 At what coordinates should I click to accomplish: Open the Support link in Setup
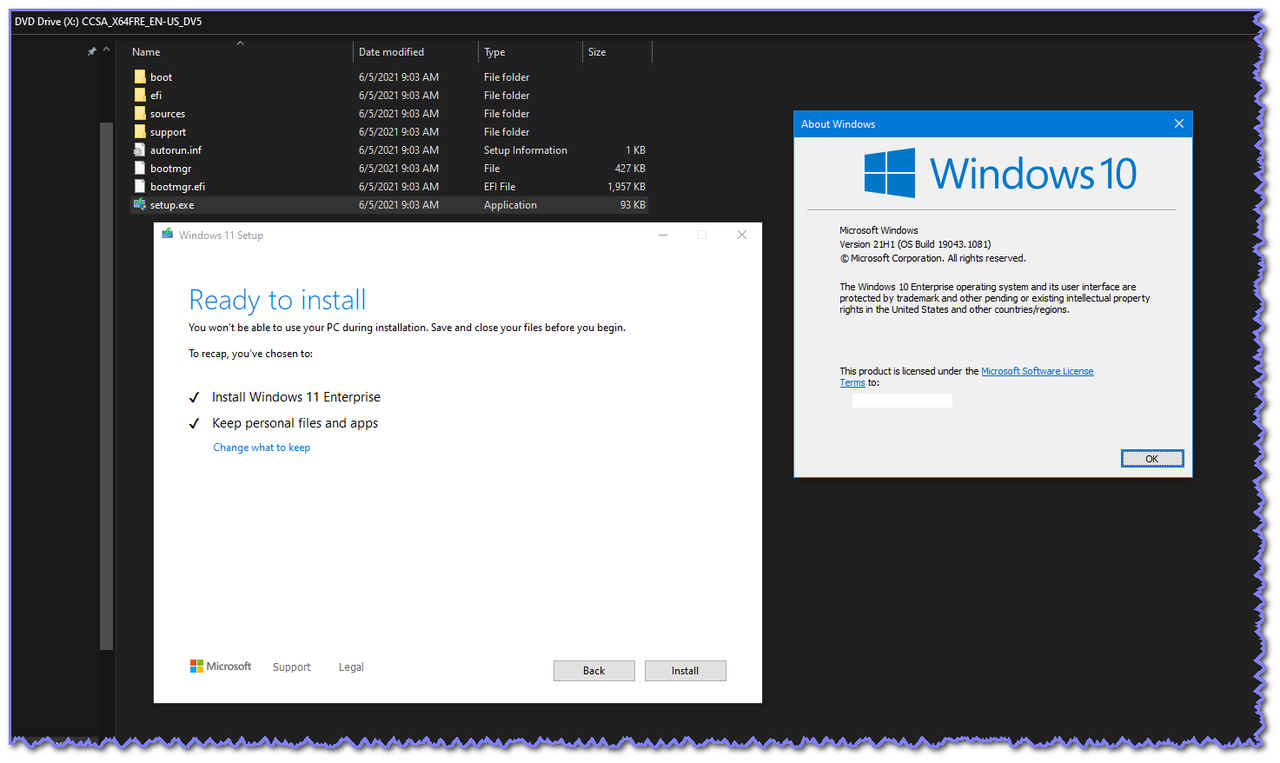[292, 667]
